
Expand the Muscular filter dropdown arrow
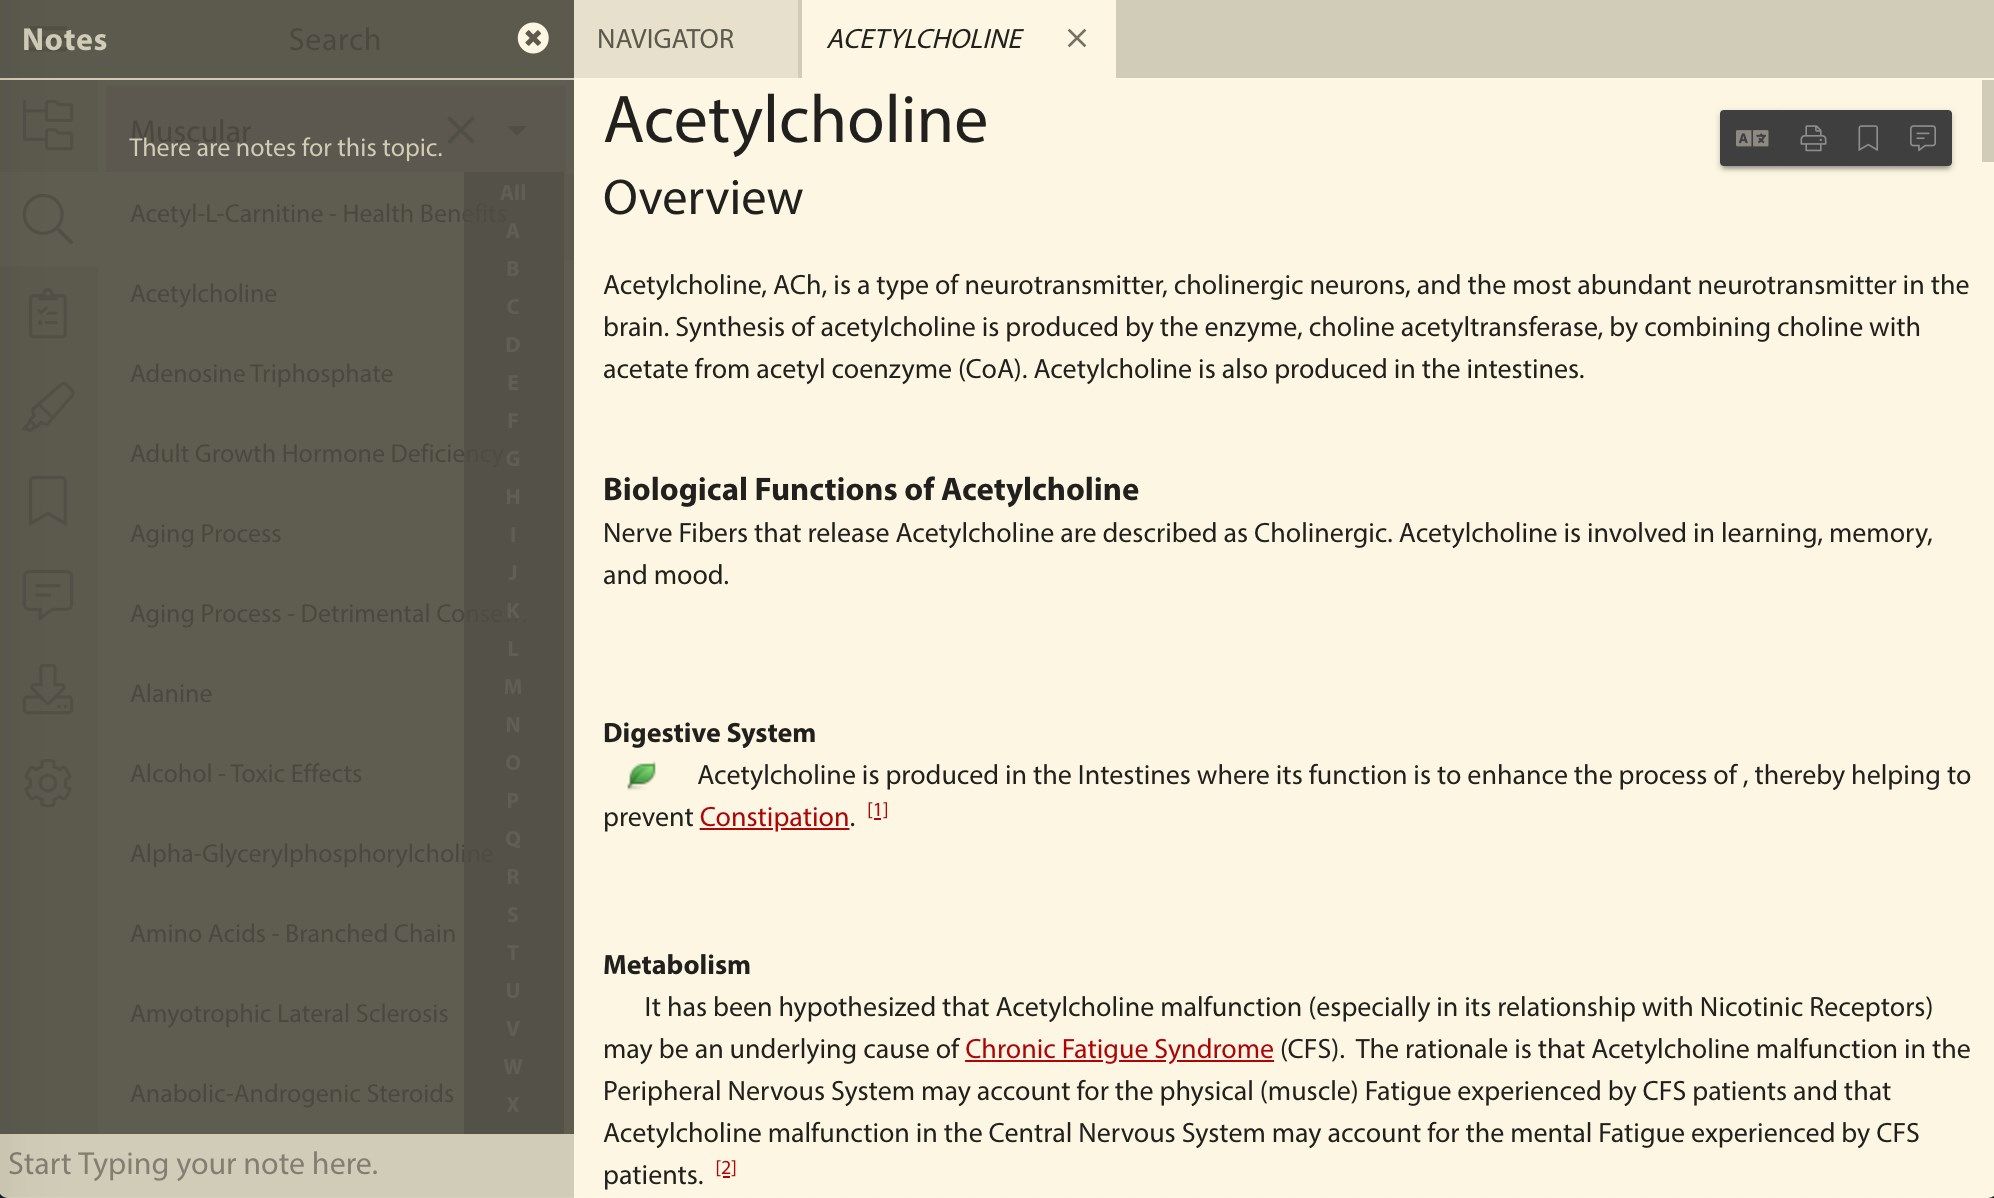point(517,130)
